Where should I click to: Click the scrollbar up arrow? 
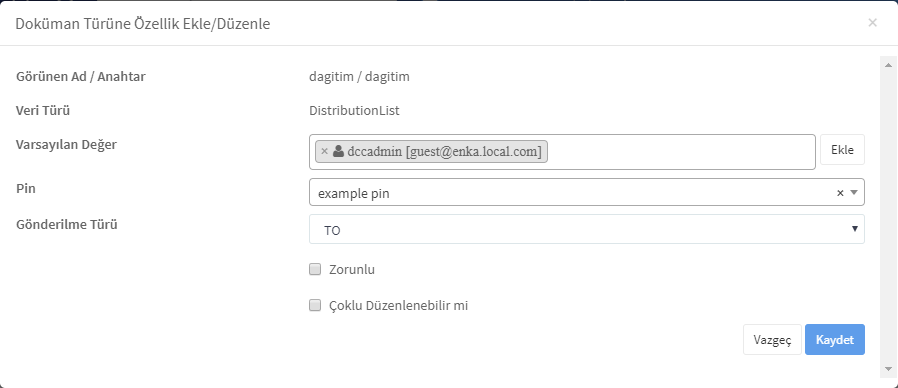888,63
